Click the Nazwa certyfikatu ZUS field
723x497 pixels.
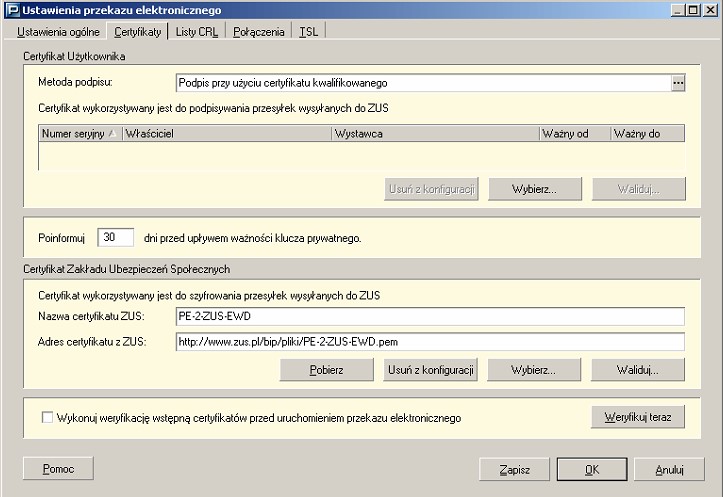coord(430,316)
